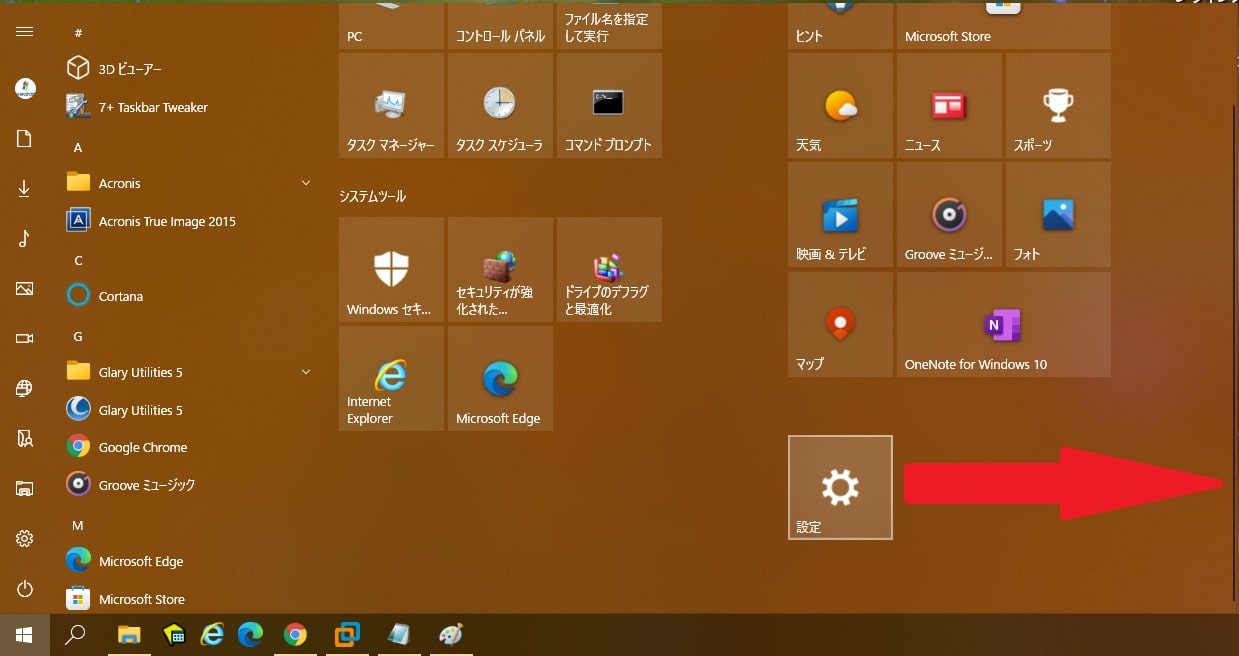
Task: Open the 3D ビューアー app in list
Action: coord(190,69)
